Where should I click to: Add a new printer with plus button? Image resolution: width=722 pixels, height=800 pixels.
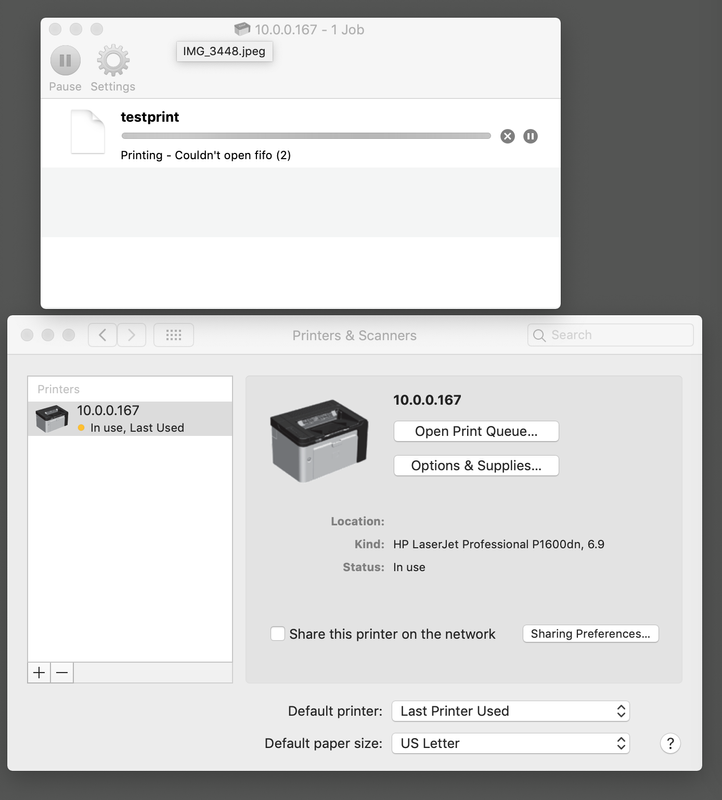coord(39,672)
